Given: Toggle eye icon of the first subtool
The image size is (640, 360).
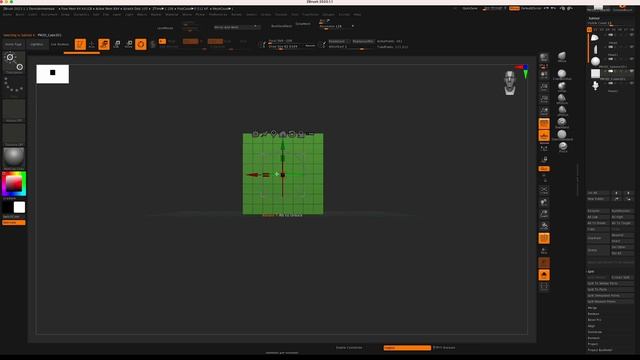Looking at the screenshot, I should 631,35.
